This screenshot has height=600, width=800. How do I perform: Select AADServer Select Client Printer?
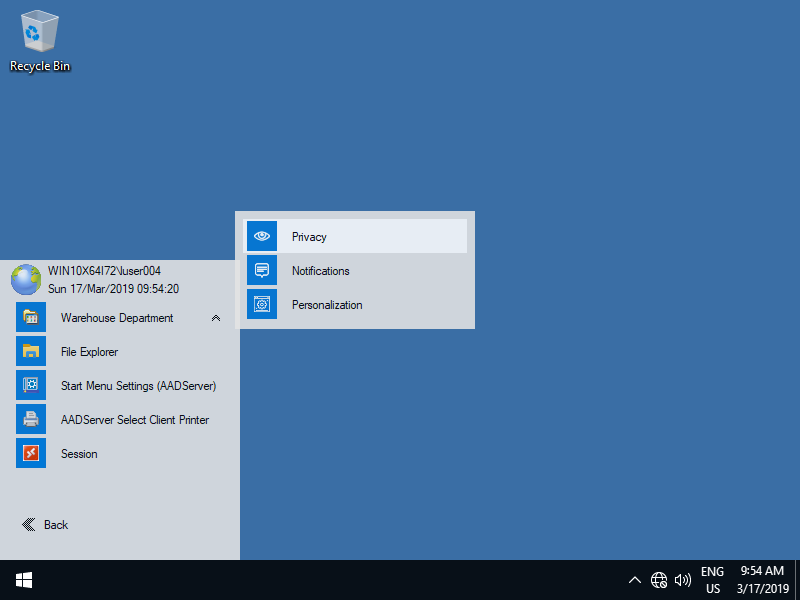[135, 420]
